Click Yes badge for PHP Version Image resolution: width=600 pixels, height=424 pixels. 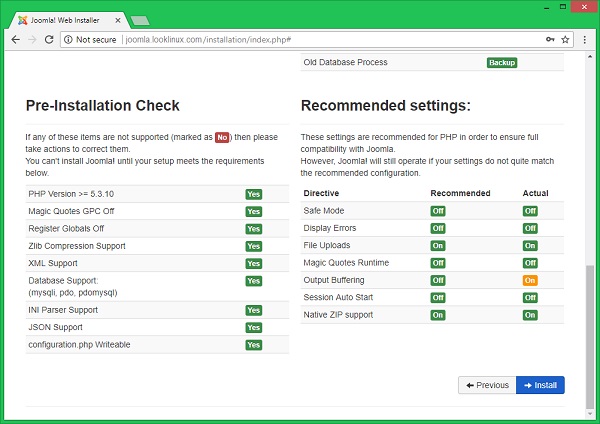tap(254, 194)
